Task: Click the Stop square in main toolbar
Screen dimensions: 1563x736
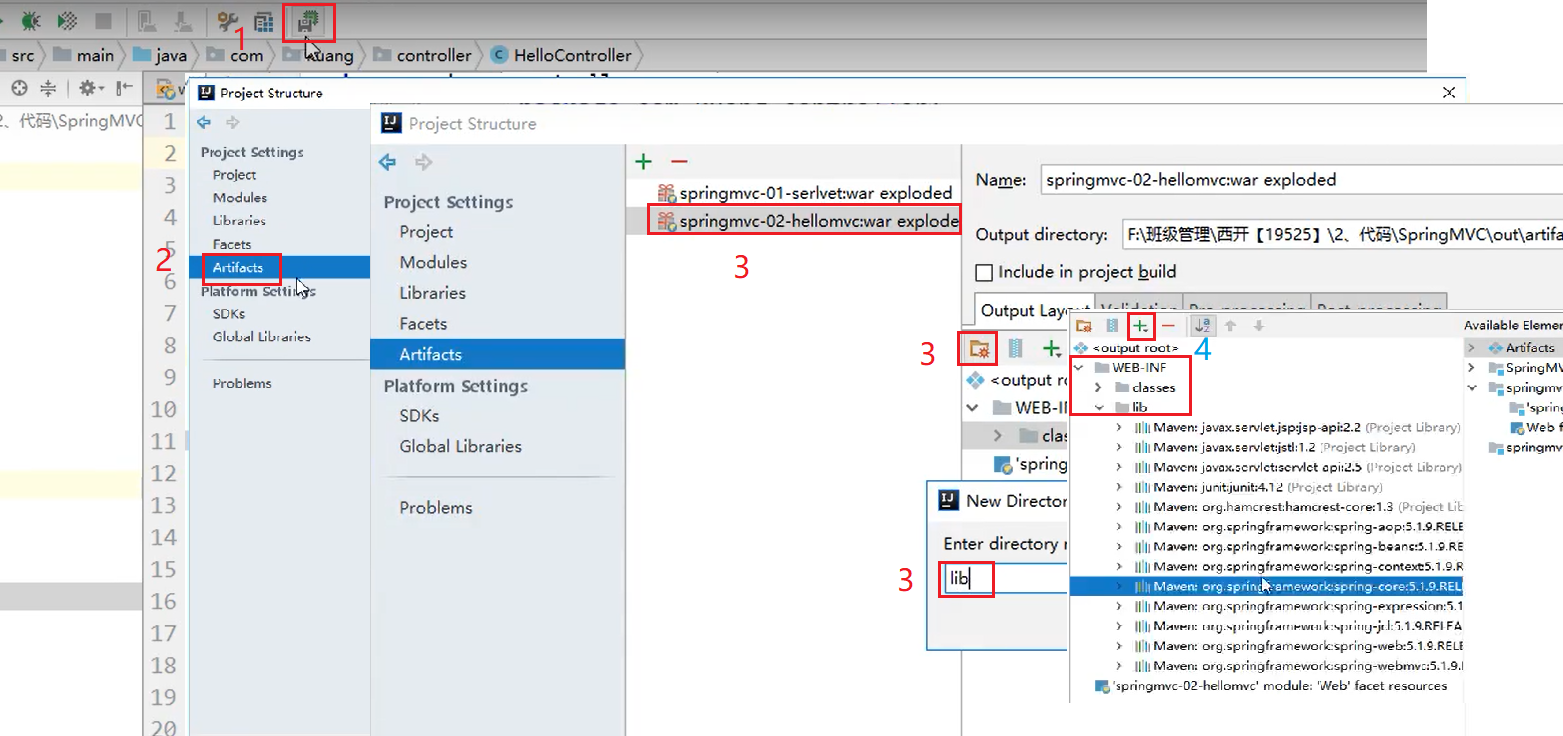Action: point(103,20)
